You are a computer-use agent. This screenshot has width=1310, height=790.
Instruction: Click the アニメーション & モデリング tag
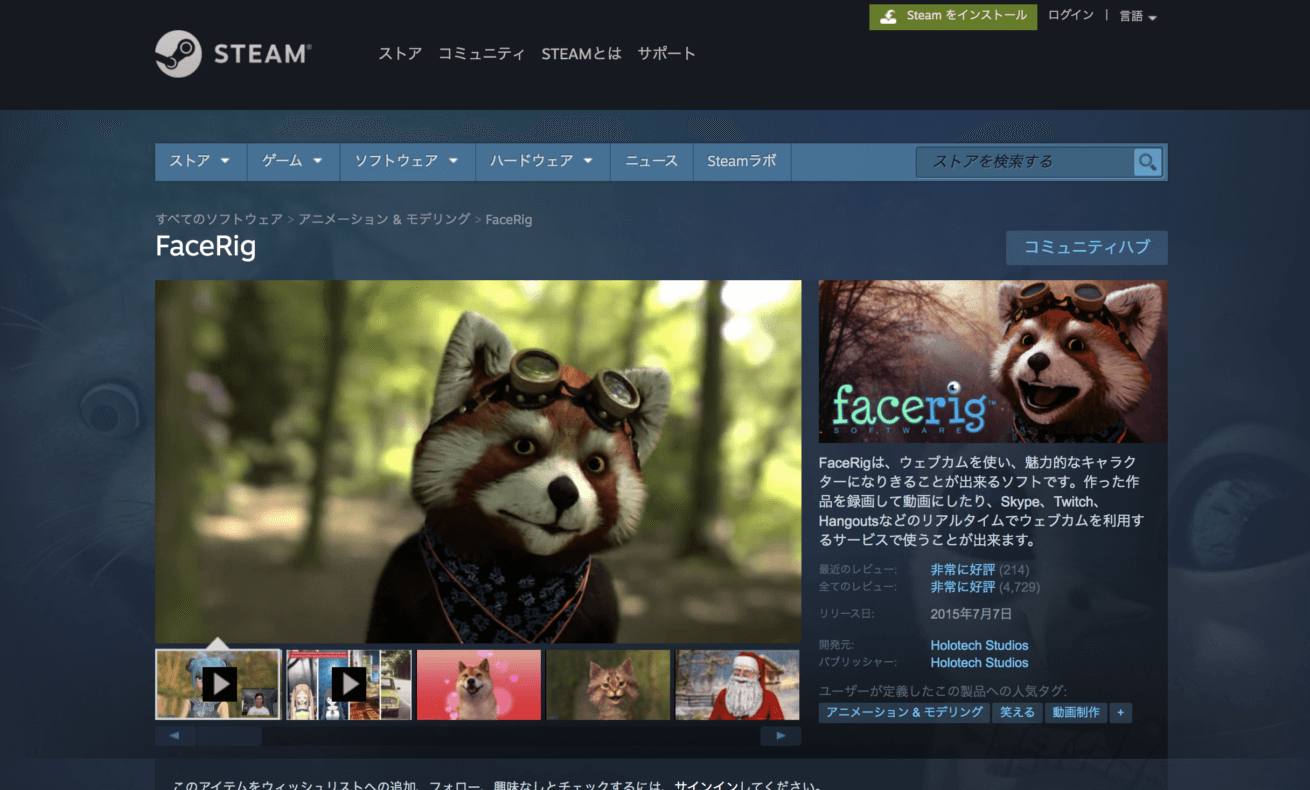coord(905,712)
